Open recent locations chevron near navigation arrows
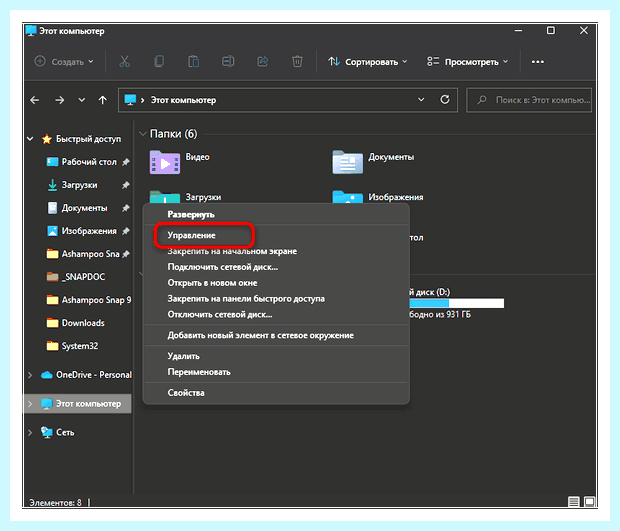Screen dimensions: 620x531 (81, 100)
